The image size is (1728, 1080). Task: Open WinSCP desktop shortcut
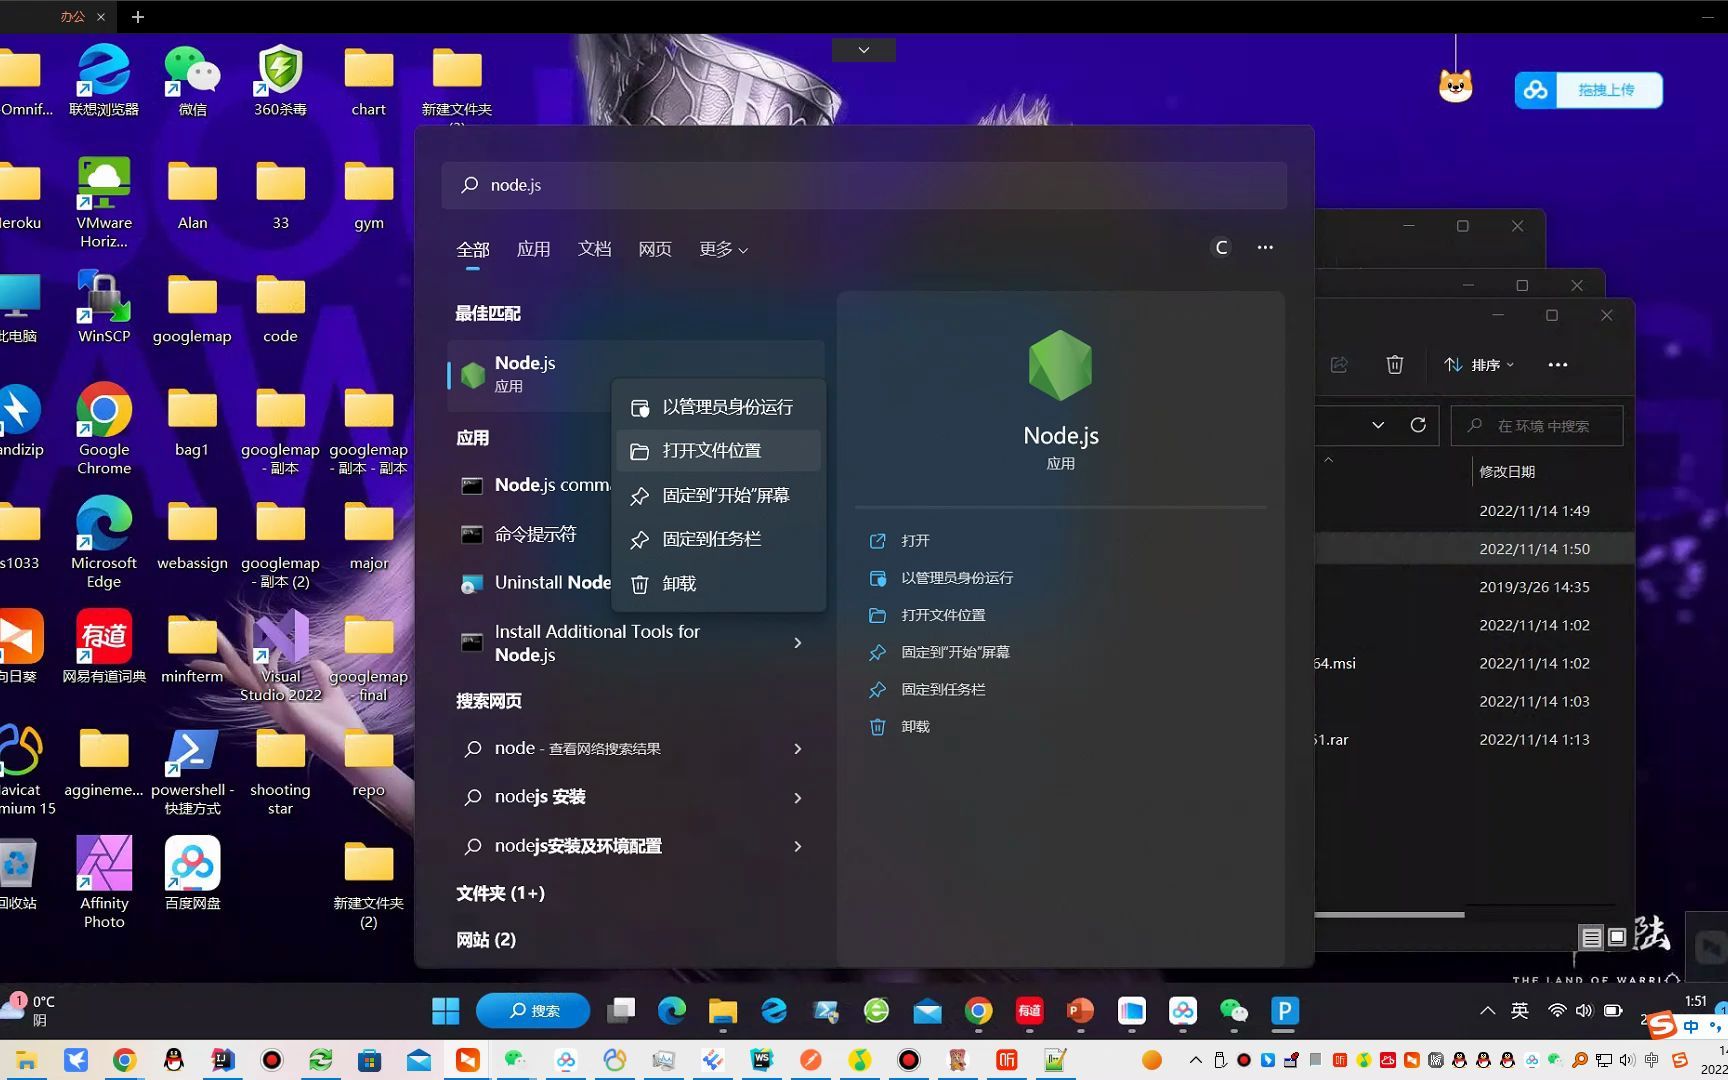[104, 306]
